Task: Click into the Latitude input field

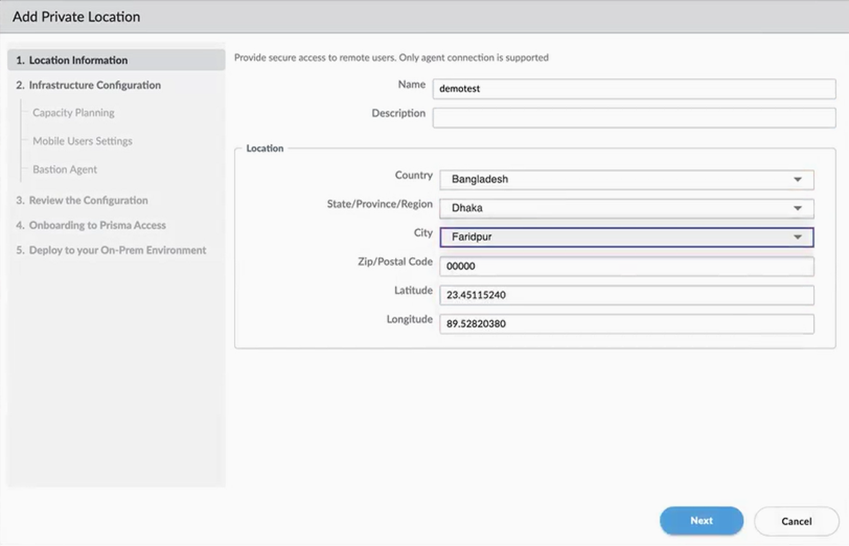Action: coord(626,296)
